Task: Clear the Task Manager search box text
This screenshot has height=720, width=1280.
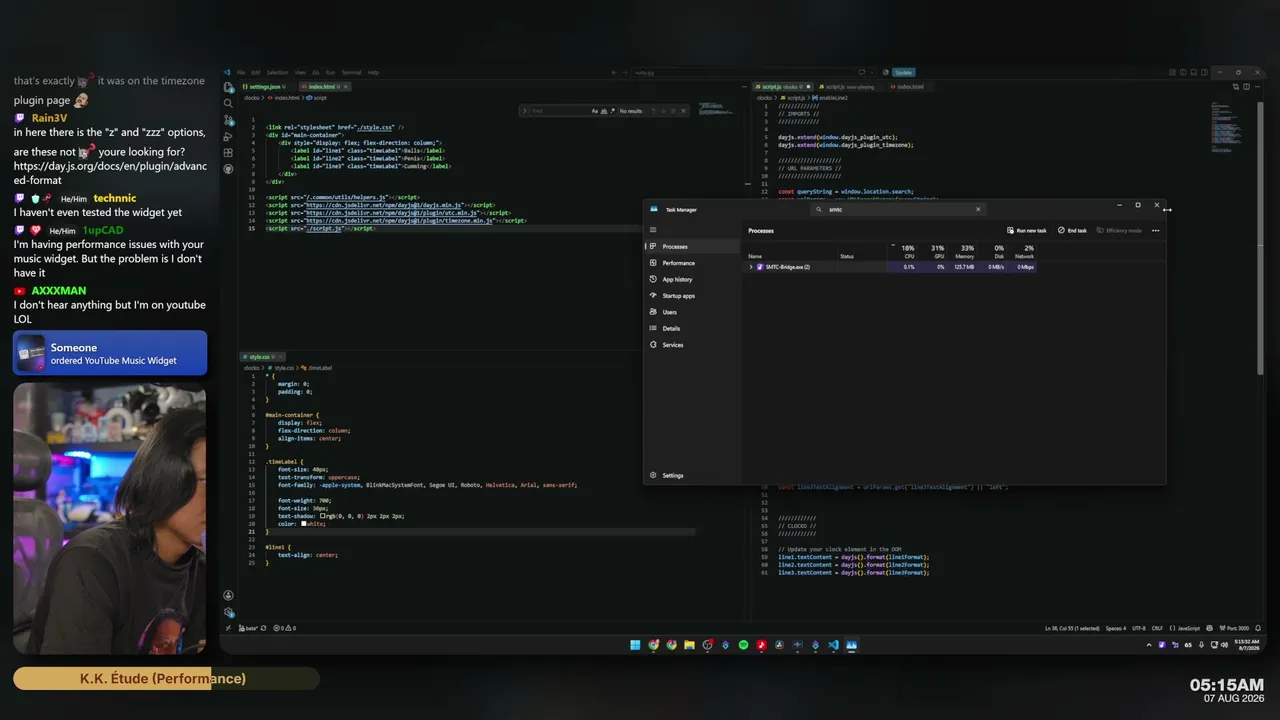Action: 978,210
